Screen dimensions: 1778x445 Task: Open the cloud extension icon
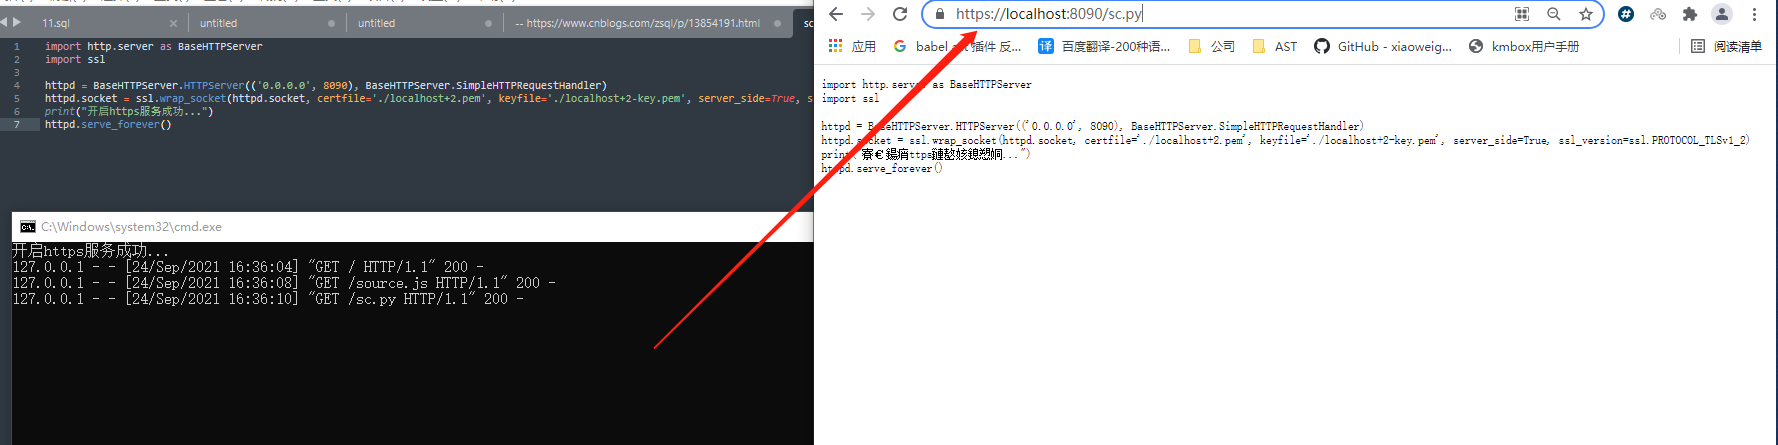click(1658, 14)
